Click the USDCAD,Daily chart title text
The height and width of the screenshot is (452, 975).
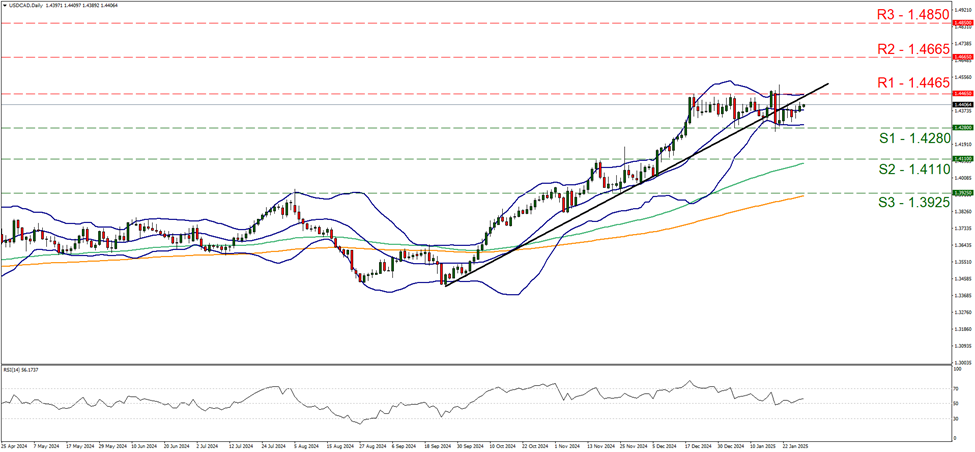coord(23,7)
